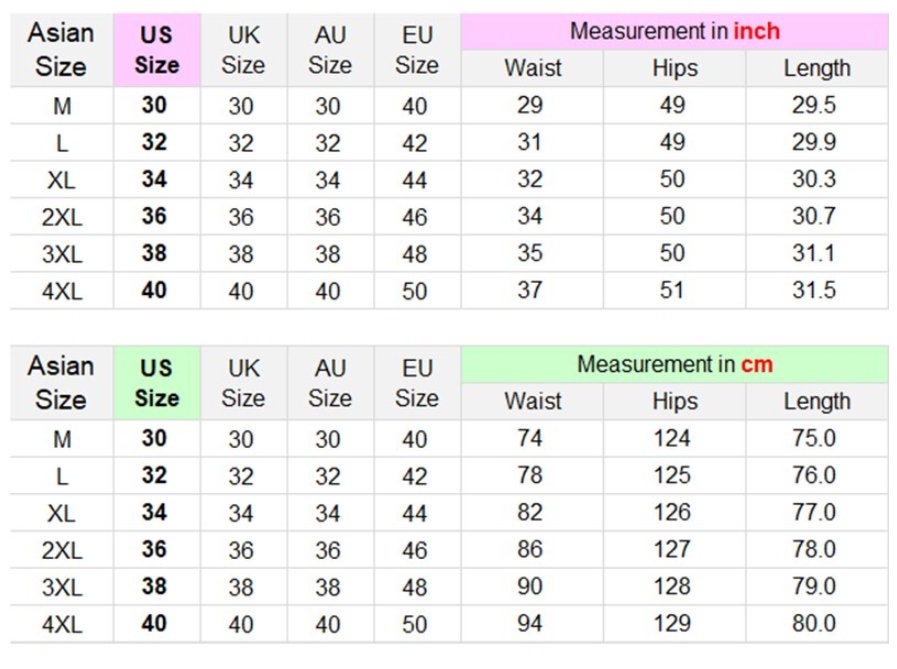Click the 86 waist cell
Viewport: 897px width, 669px height.
(530, 550)
